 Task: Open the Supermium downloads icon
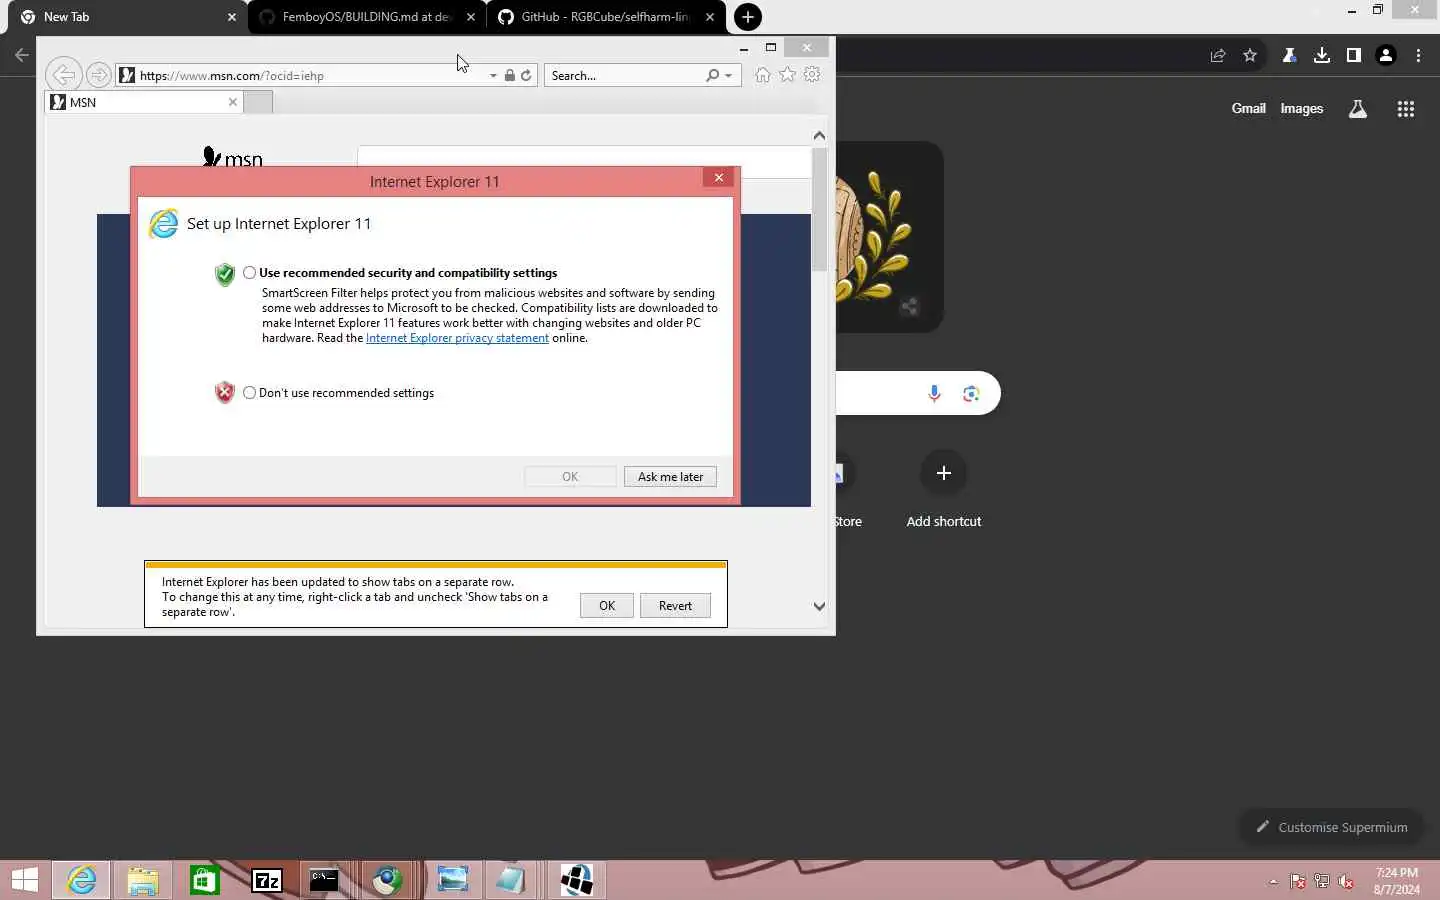(1322, 56)
